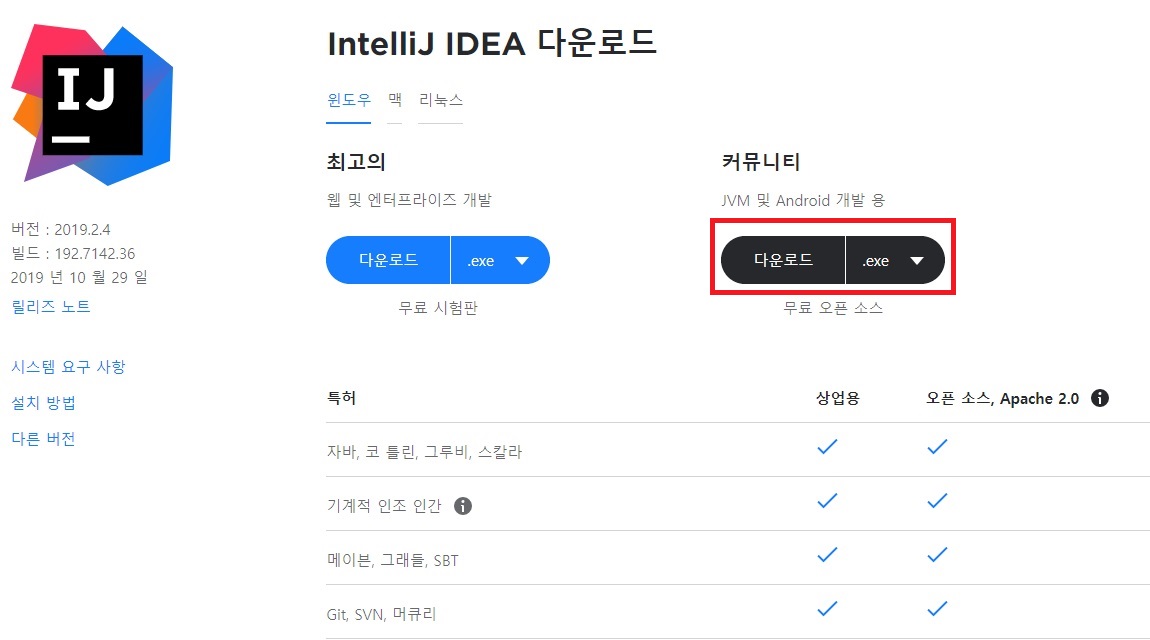The height and width of the screenshot is (640, 1150).
Task: View 다른 버전 of IntelliJ IDEA
Action: click(x=43, y=437)
